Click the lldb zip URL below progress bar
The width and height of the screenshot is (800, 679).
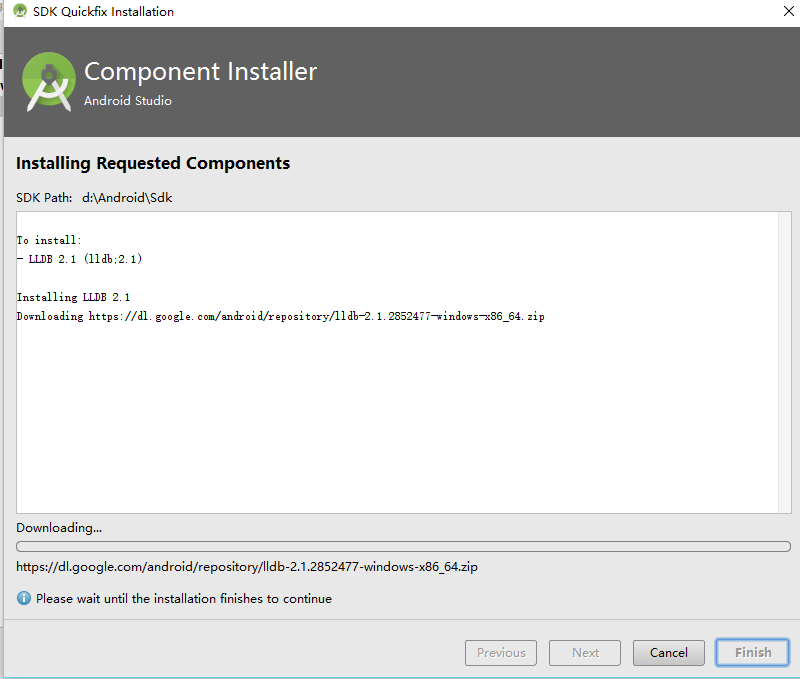tap(247, 567)
